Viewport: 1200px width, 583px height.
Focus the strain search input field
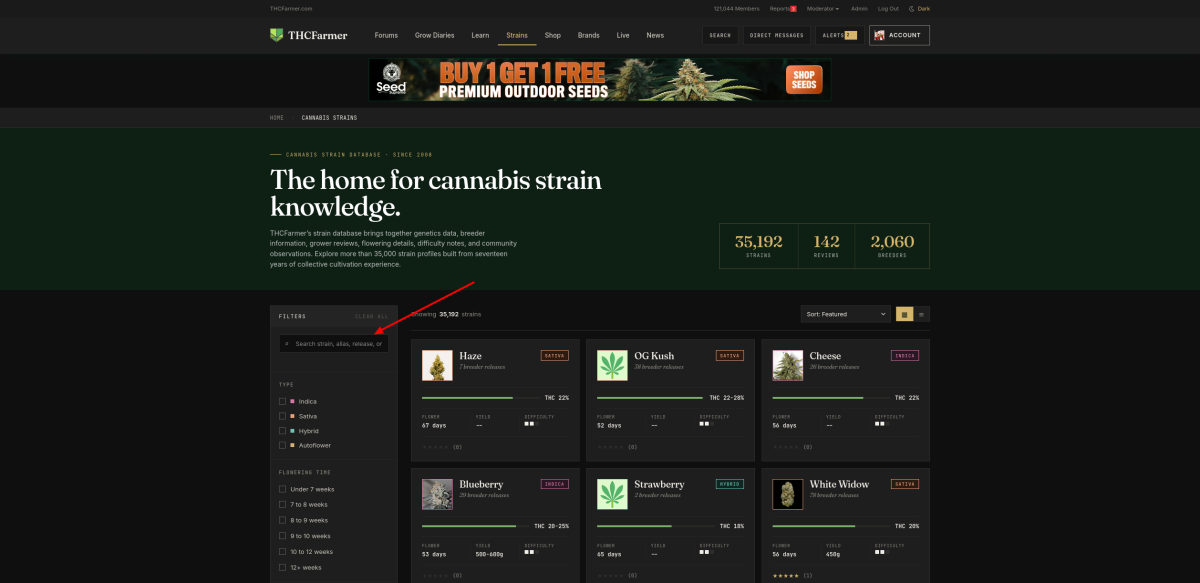pyautogui.click(x=334, y=343)
